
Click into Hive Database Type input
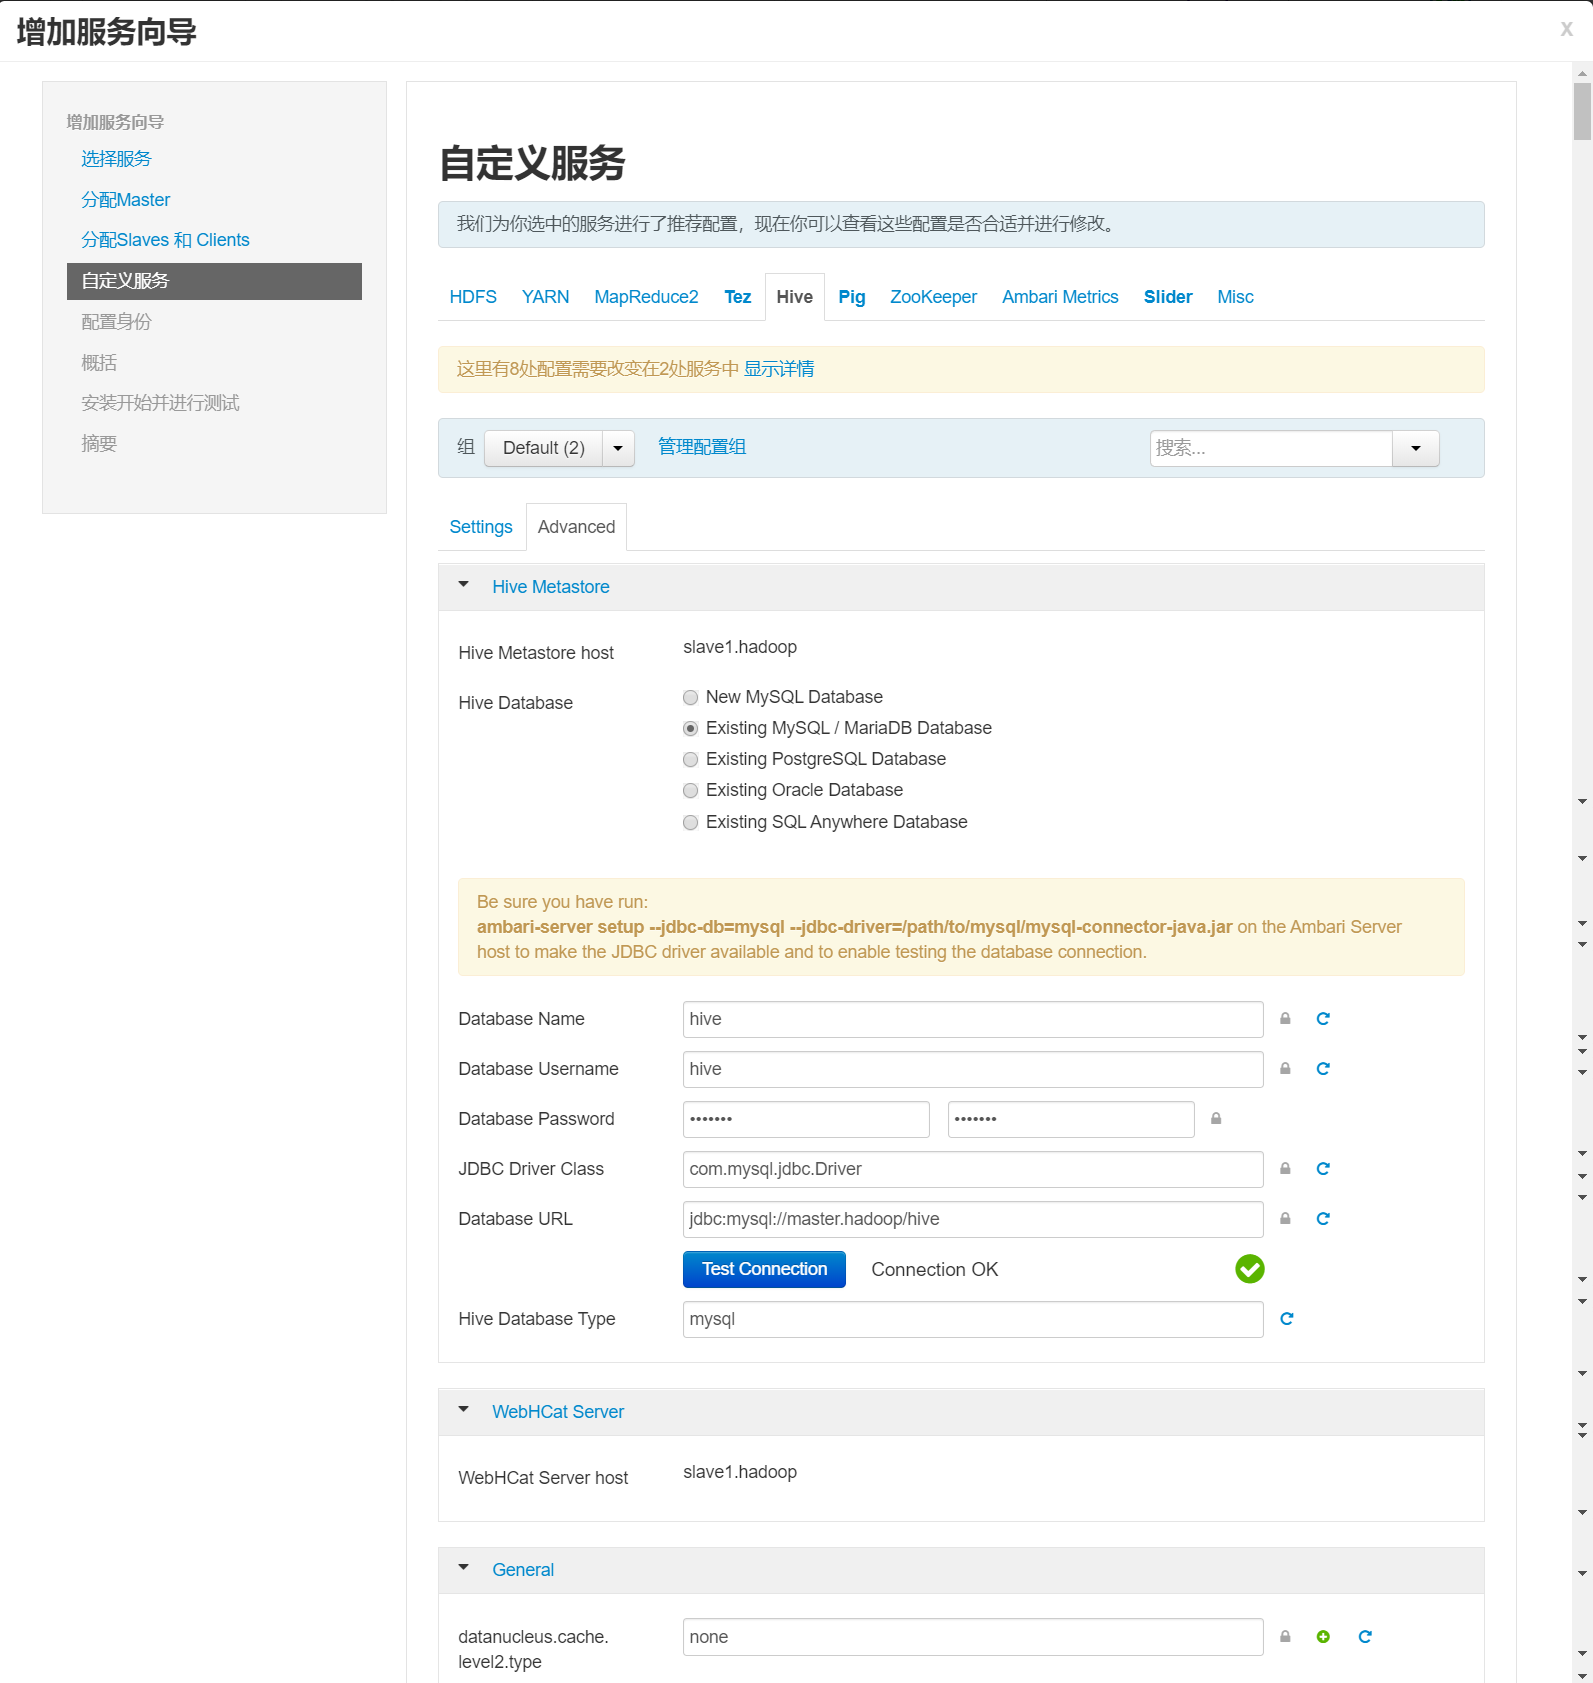click(x=973, y=1319)
